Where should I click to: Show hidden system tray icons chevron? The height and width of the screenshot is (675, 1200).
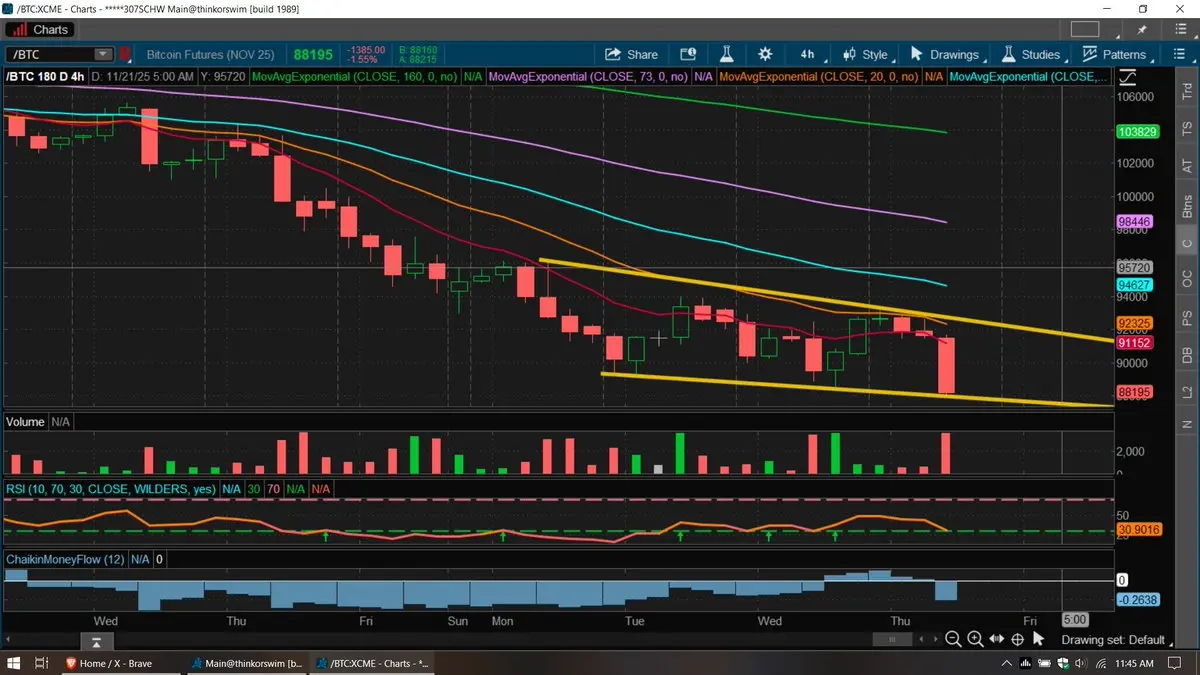1006,663
